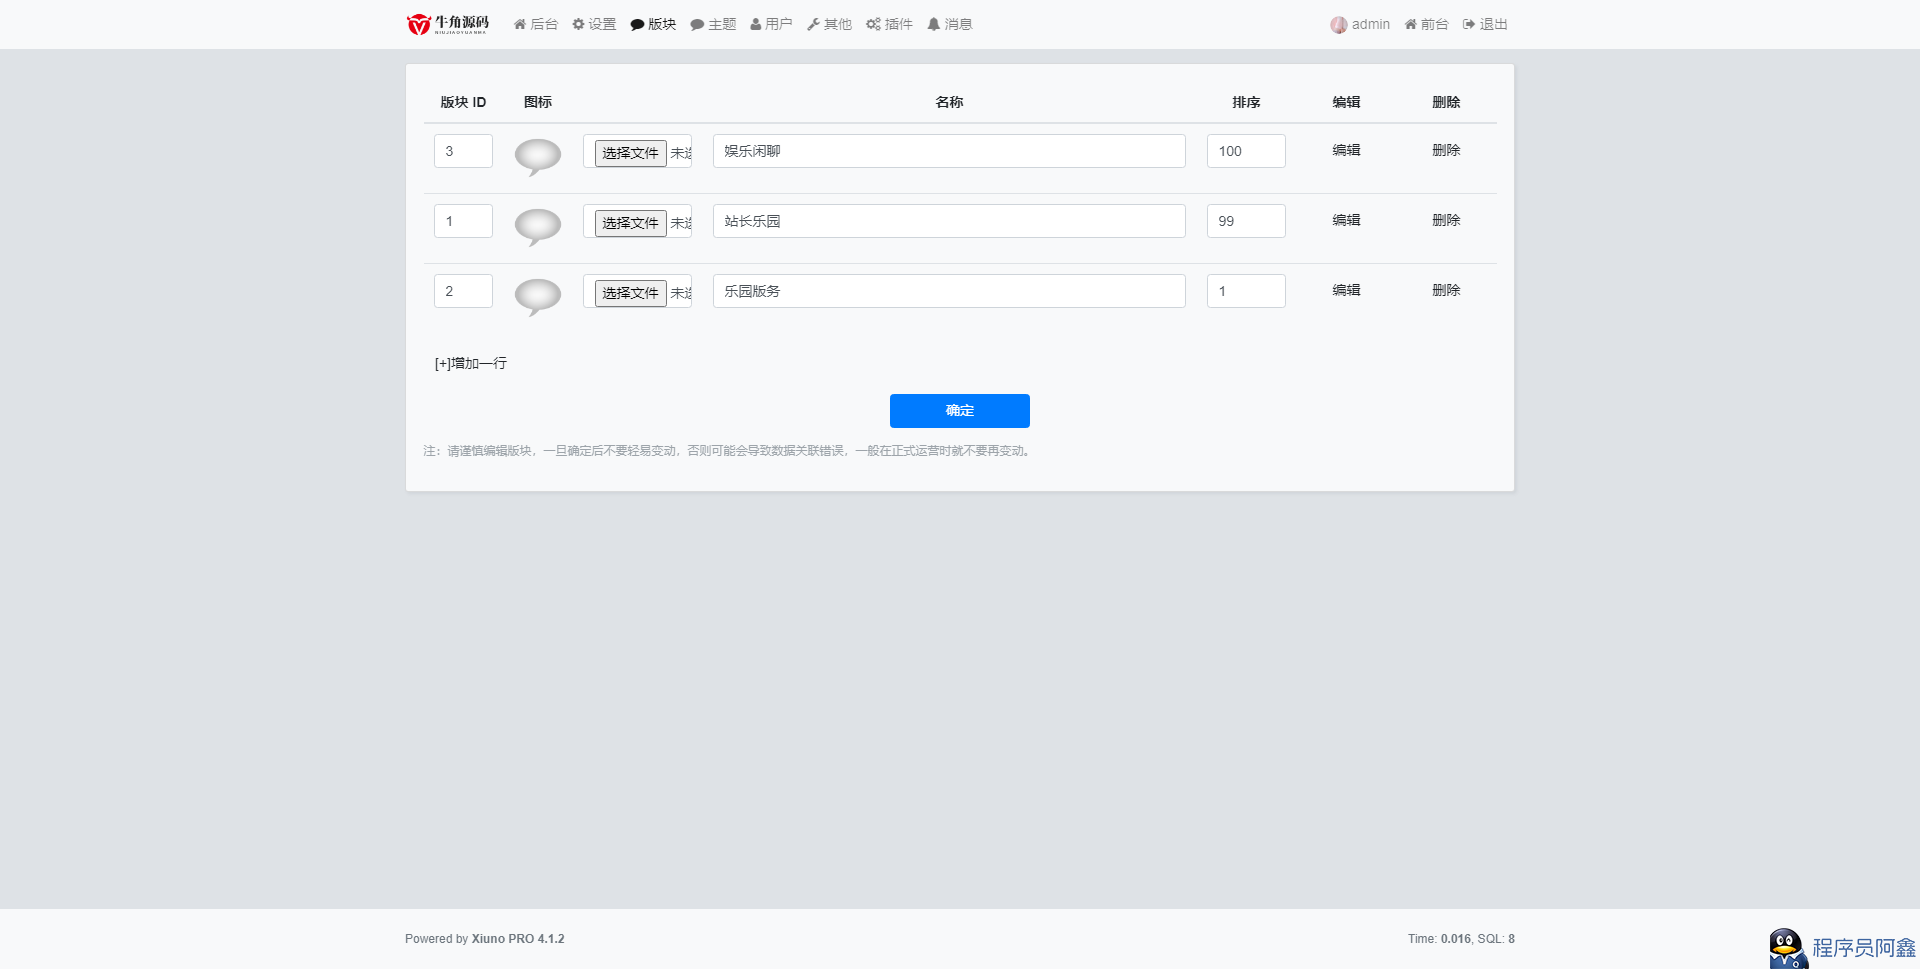1920x969 pixels.
Task: Click the 图标 column header
Action: pyautogui.click(x=538, y=102)
